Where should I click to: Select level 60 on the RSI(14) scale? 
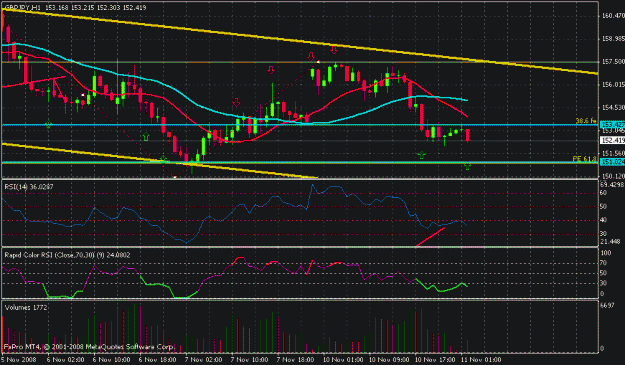[x=603, y=193]
